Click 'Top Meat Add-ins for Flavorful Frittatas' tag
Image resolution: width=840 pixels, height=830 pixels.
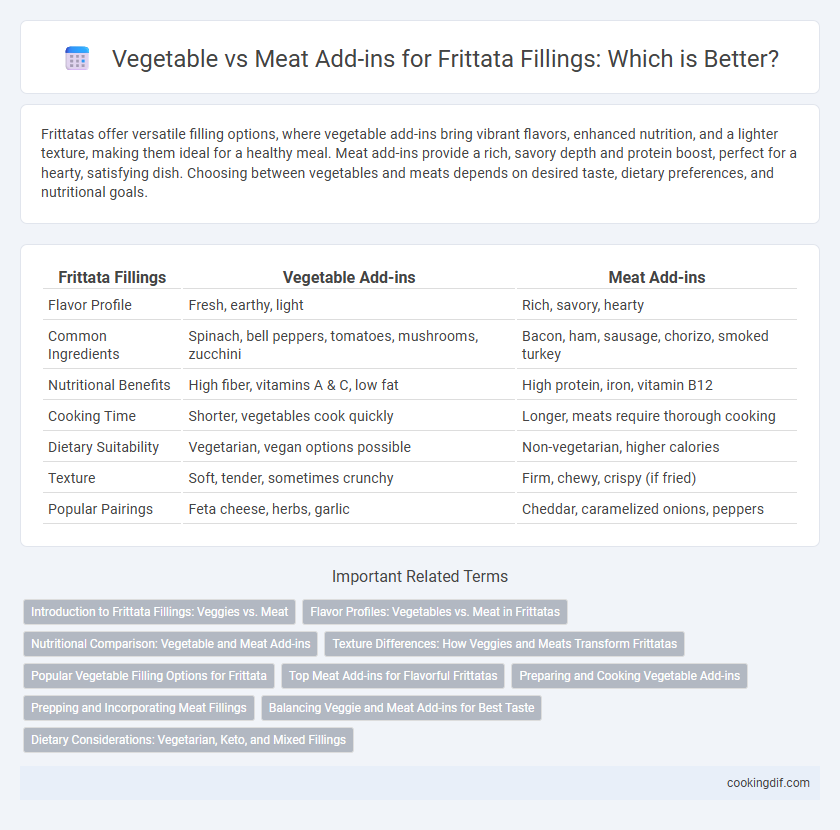point(393,676)
